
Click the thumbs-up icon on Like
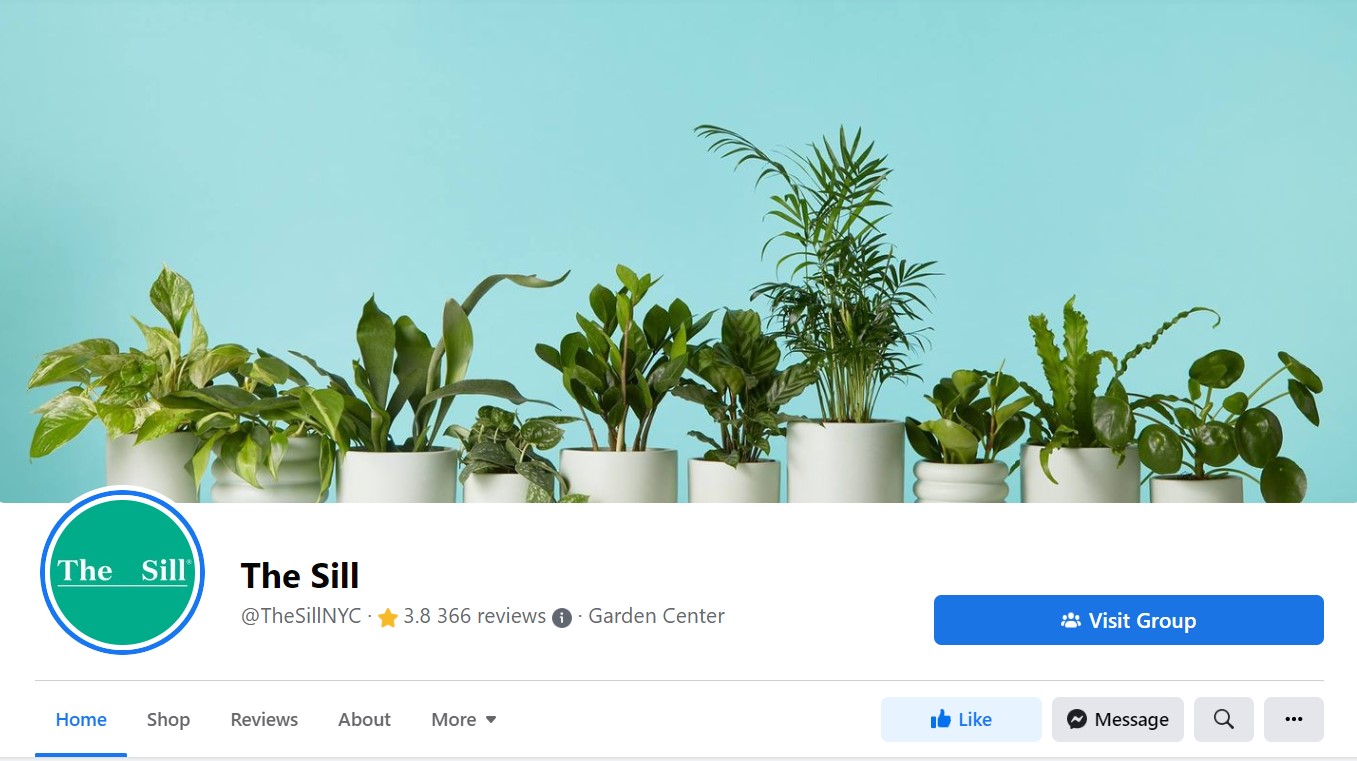point(940,719)
